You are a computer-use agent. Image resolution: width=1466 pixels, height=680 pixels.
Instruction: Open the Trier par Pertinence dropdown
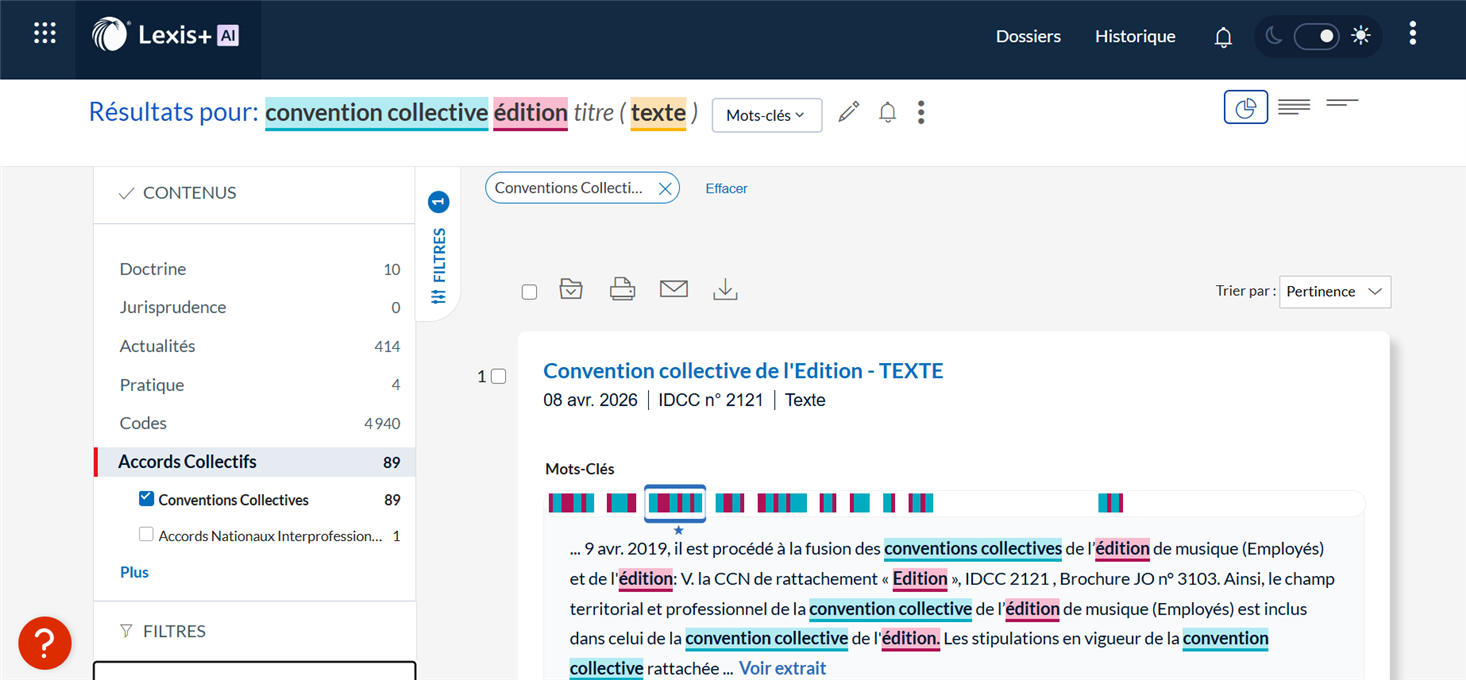tap(1334, 292)
